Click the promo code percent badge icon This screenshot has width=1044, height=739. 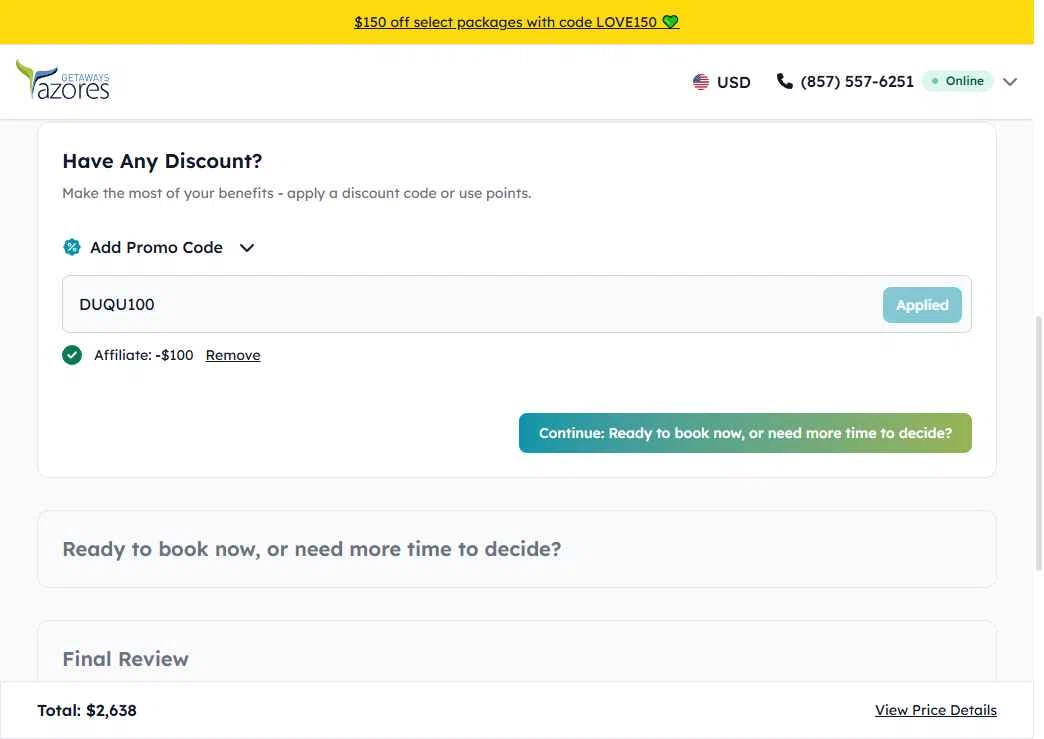click(72, 247)
